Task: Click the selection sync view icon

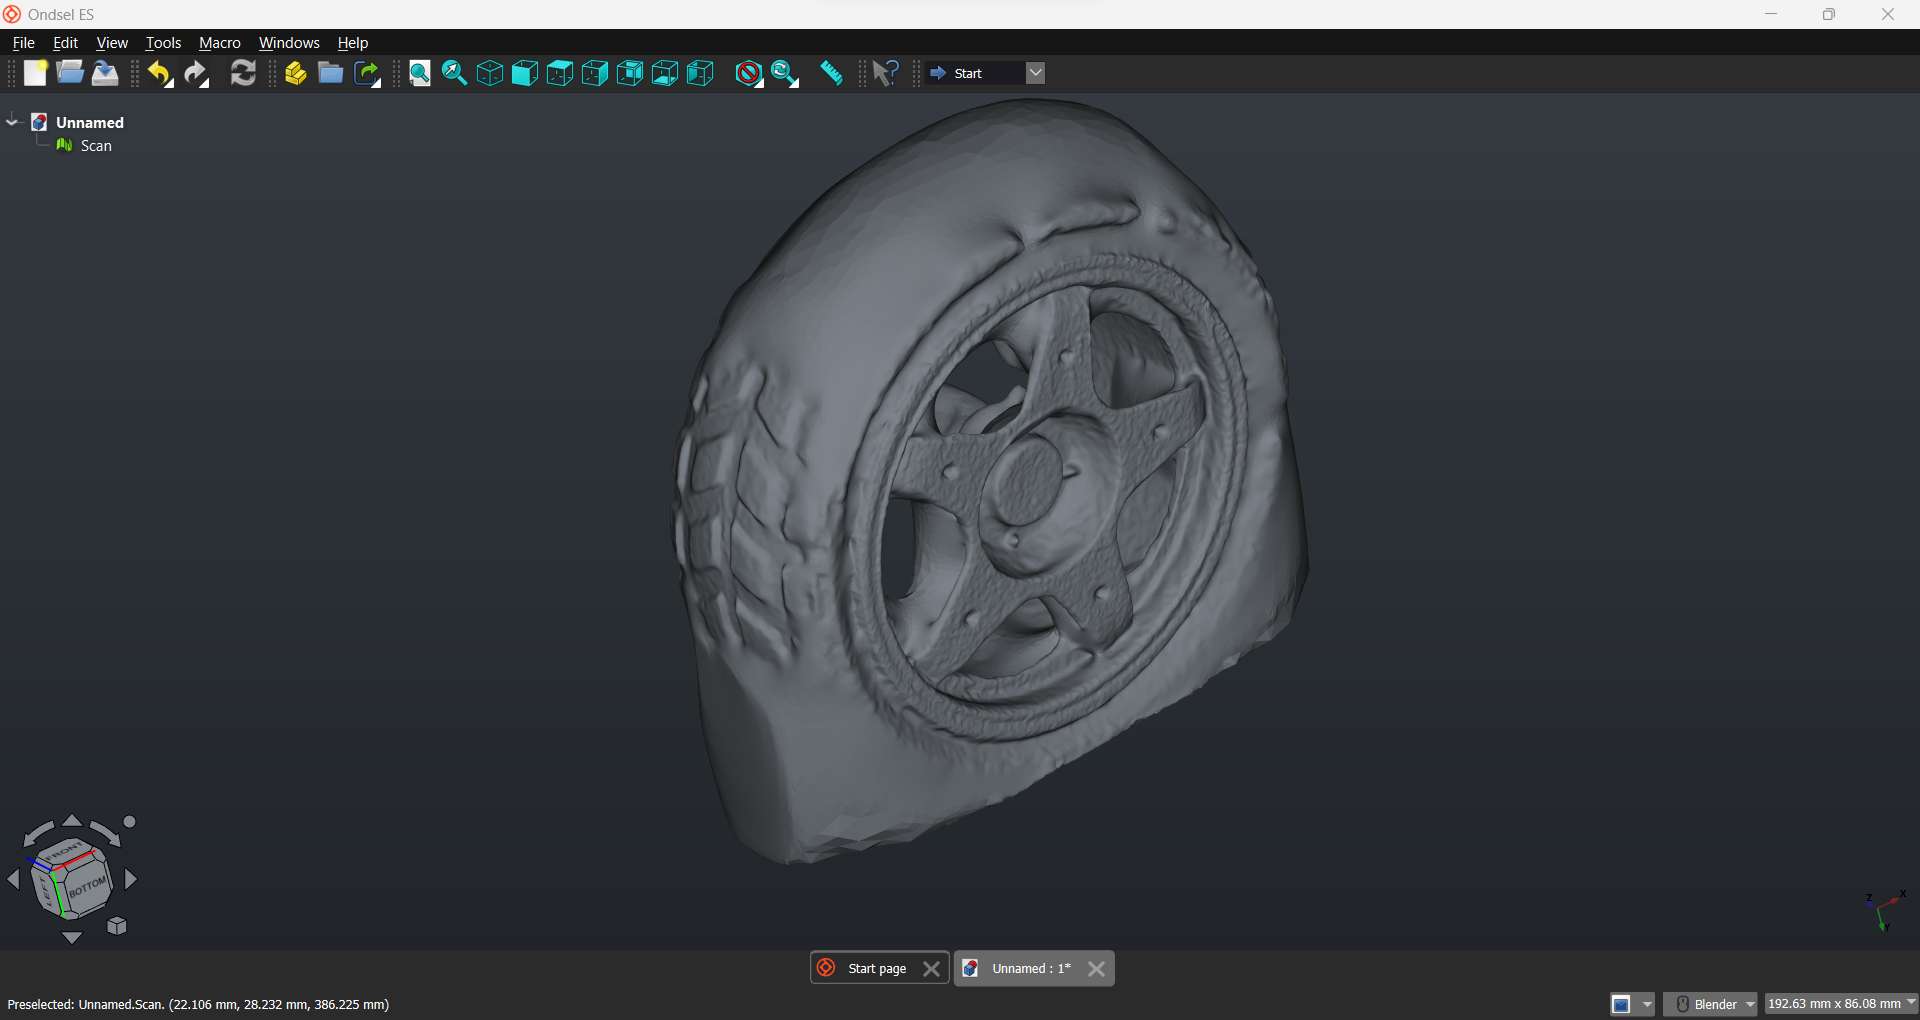Action: click(x=786, y=73)
